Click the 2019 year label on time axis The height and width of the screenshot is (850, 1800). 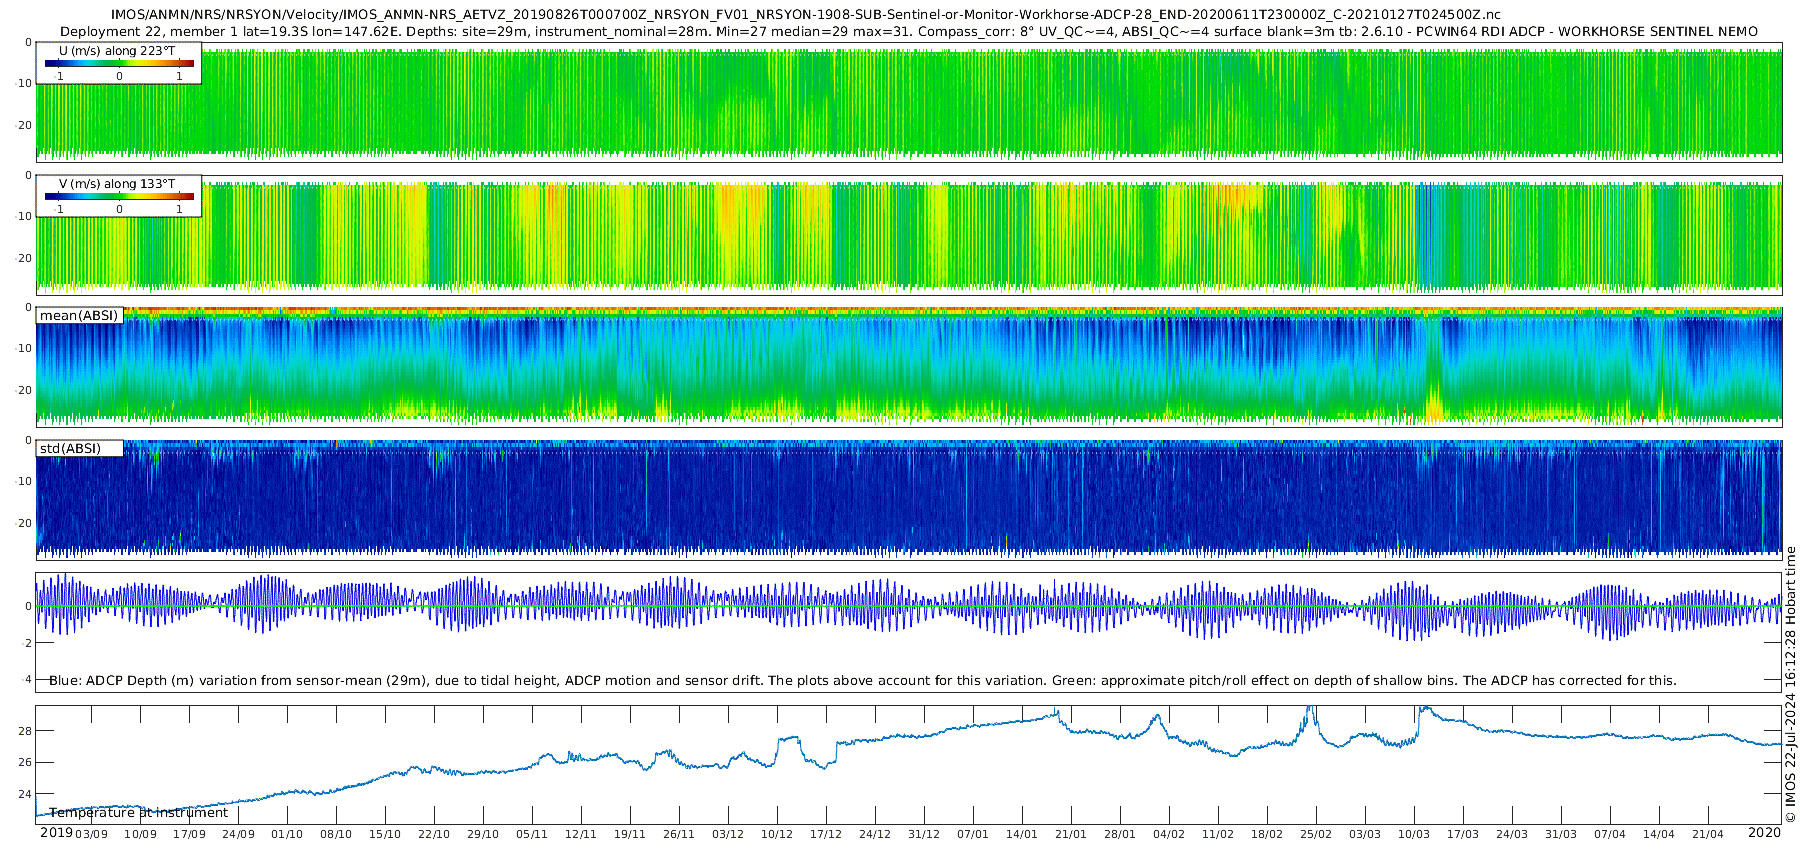(56, 833)
